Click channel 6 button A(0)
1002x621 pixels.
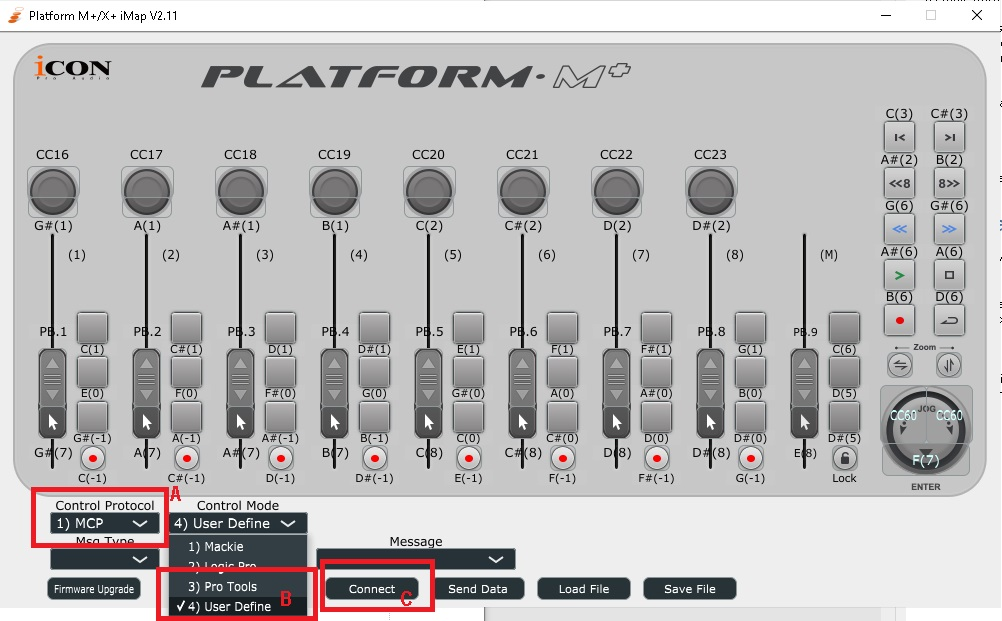click(562, 372)
